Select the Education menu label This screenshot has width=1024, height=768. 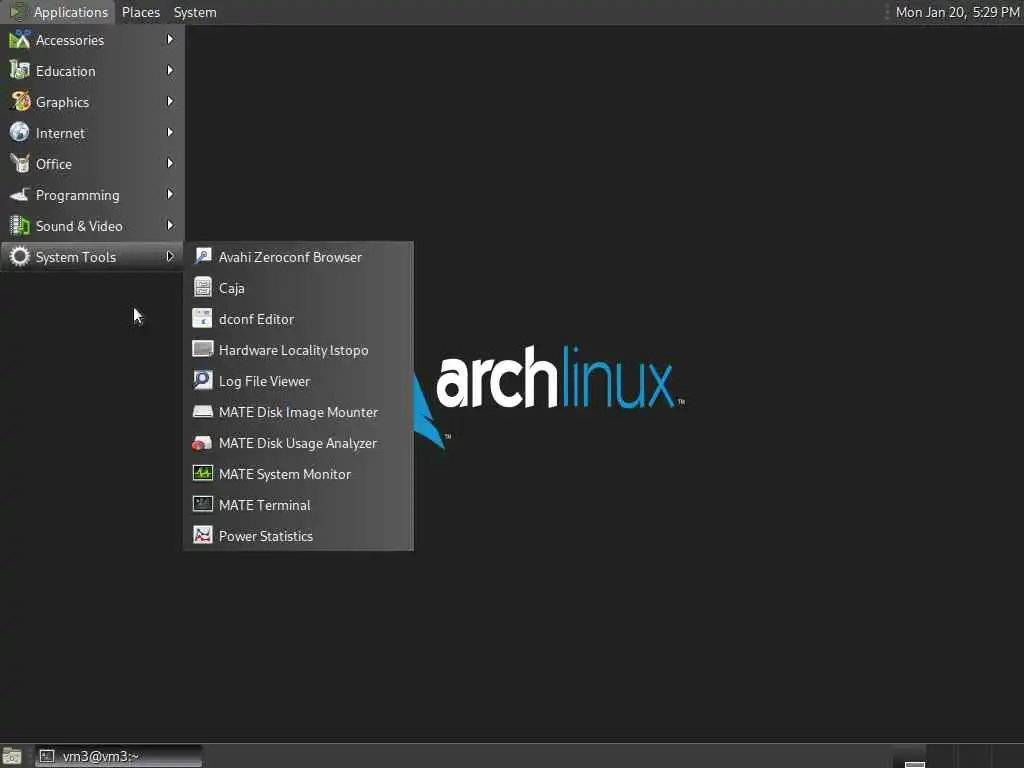coord(65,71)
